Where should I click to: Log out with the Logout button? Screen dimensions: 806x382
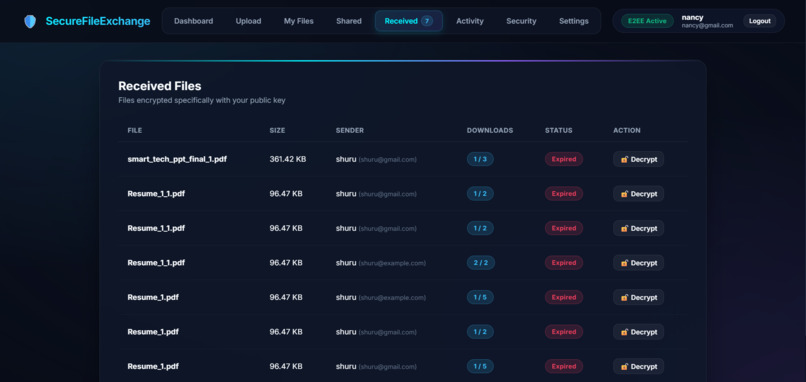pos(760,21)
